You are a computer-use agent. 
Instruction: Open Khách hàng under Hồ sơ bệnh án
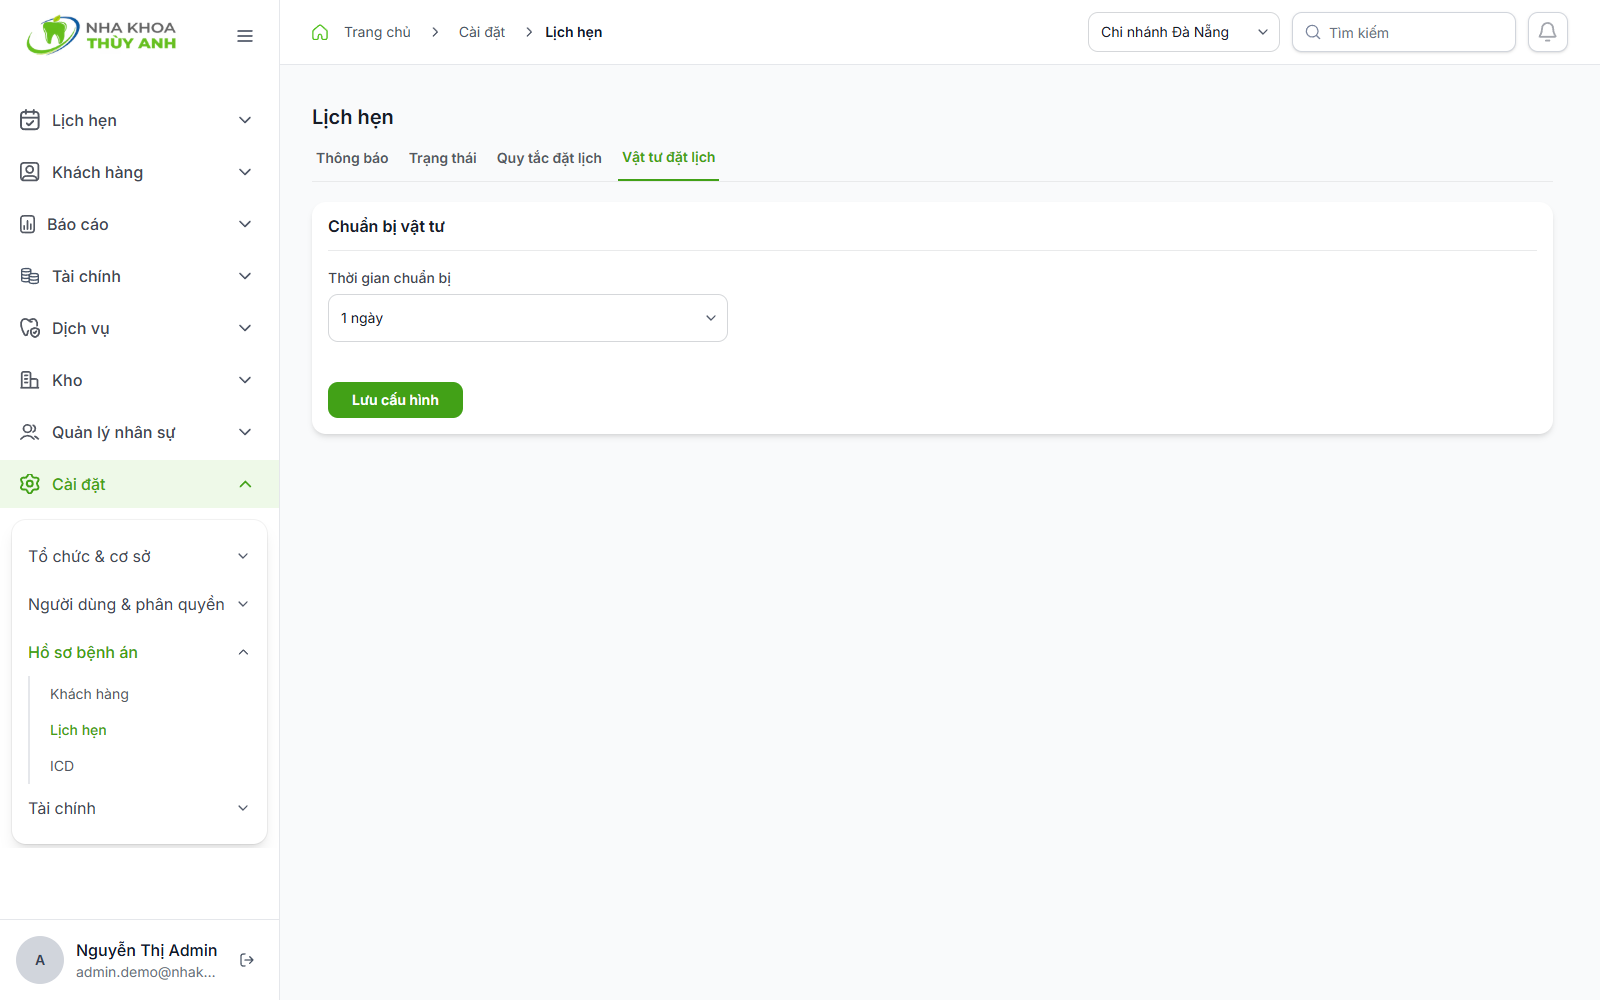point(89,694)
